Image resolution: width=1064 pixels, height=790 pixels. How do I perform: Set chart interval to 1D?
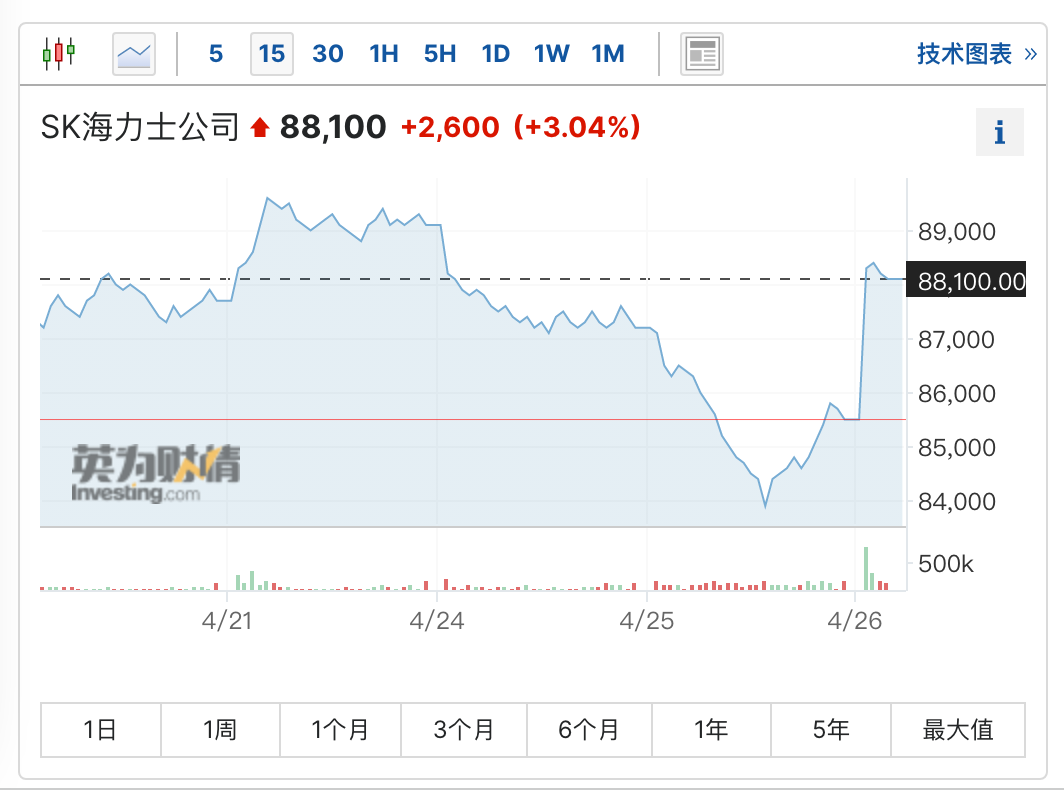pos(496,53)
